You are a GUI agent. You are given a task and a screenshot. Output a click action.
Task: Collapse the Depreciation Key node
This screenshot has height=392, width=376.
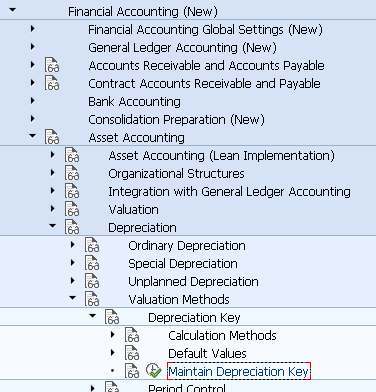[92, 316]
